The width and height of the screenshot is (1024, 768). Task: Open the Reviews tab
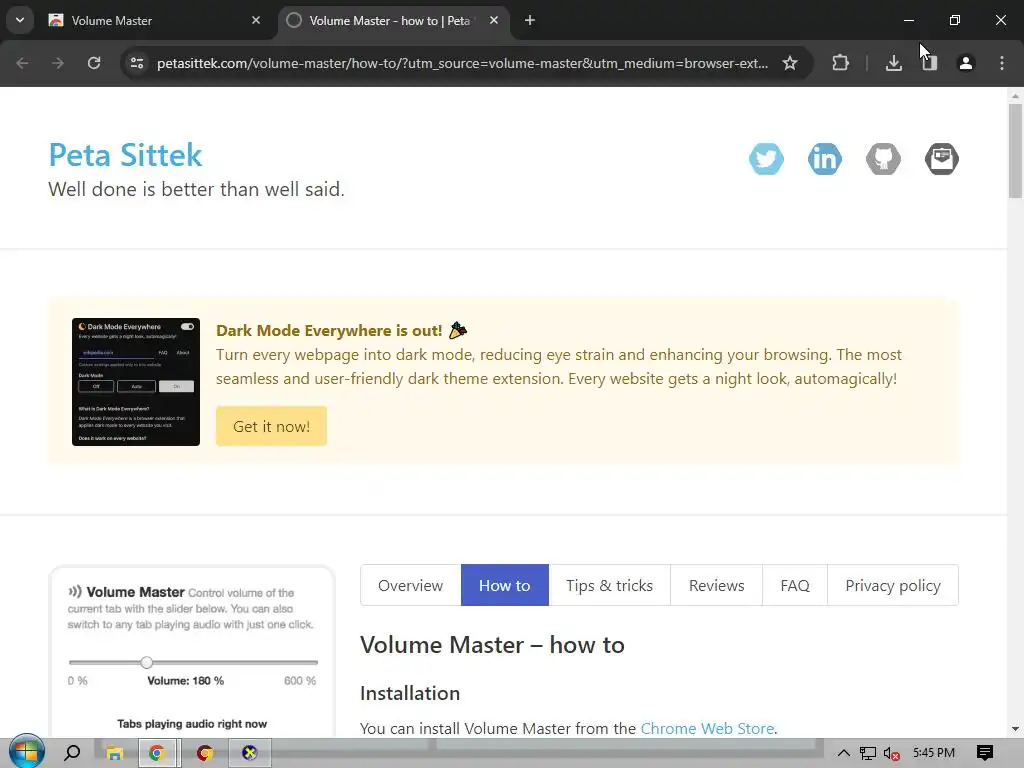[716, 585]
